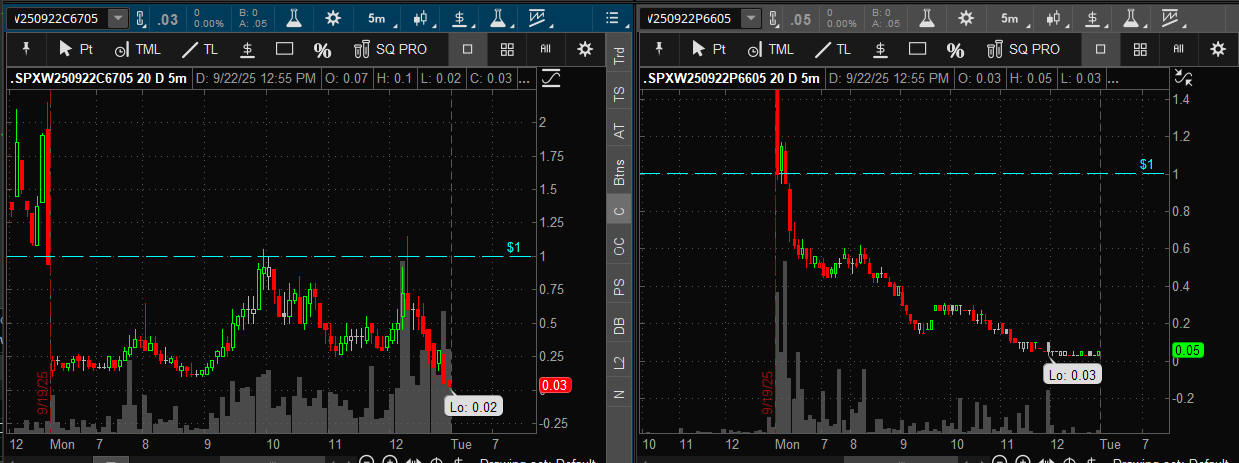
Task: Open the 5m timeframe dropdown on right chart
Action: (1012, 18)
